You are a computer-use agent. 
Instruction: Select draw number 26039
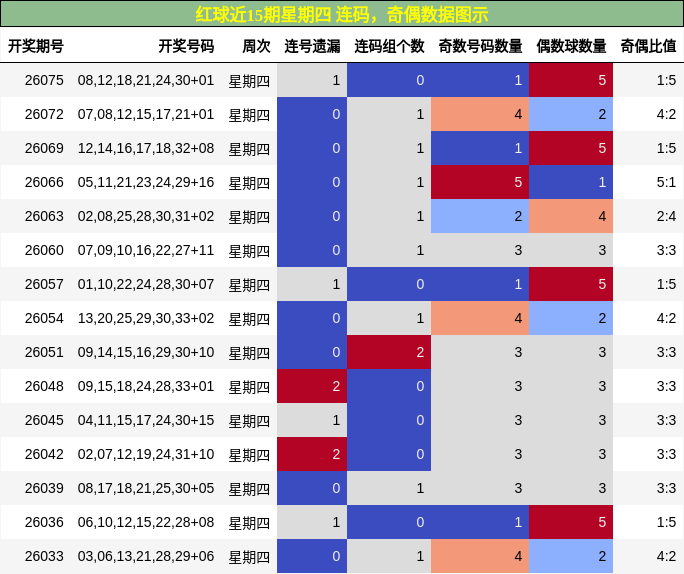pos(44,489)
